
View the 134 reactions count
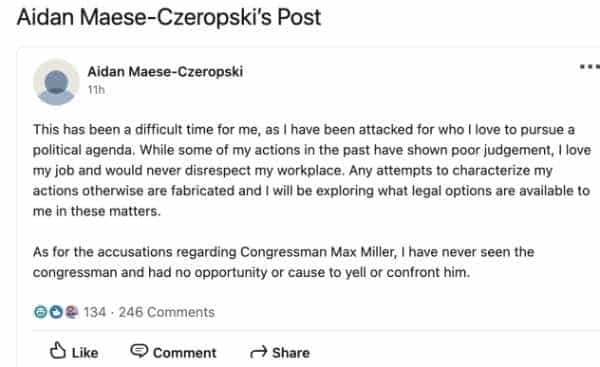point(95,312)
